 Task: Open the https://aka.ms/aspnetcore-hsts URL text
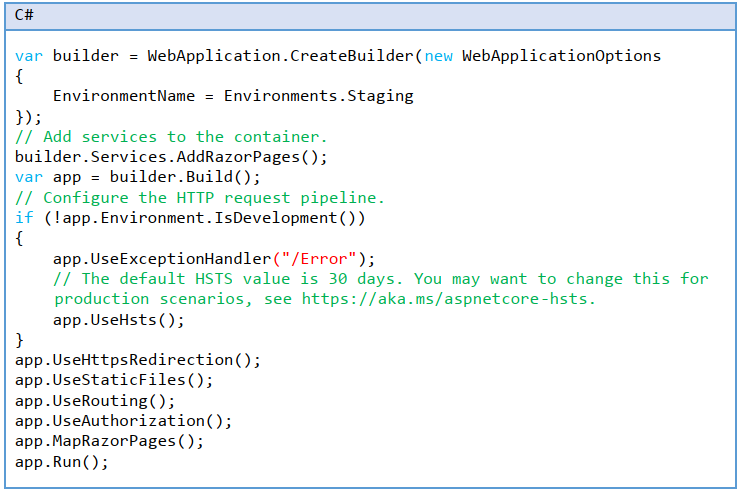coord(444,299)
